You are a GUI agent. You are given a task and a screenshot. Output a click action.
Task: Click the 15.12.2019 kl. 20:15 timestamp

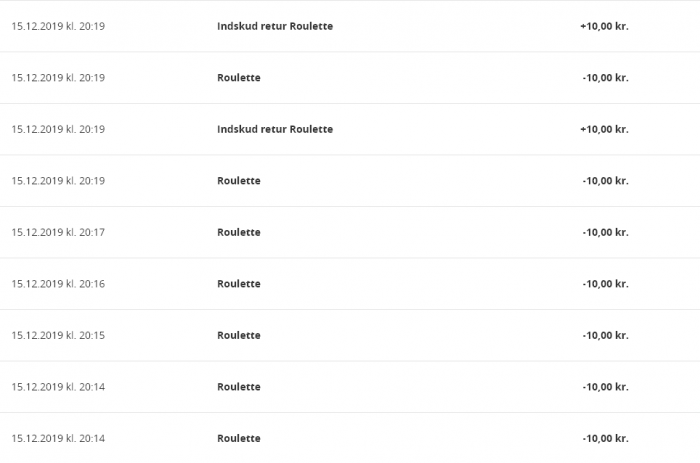(x=58, y=336)
